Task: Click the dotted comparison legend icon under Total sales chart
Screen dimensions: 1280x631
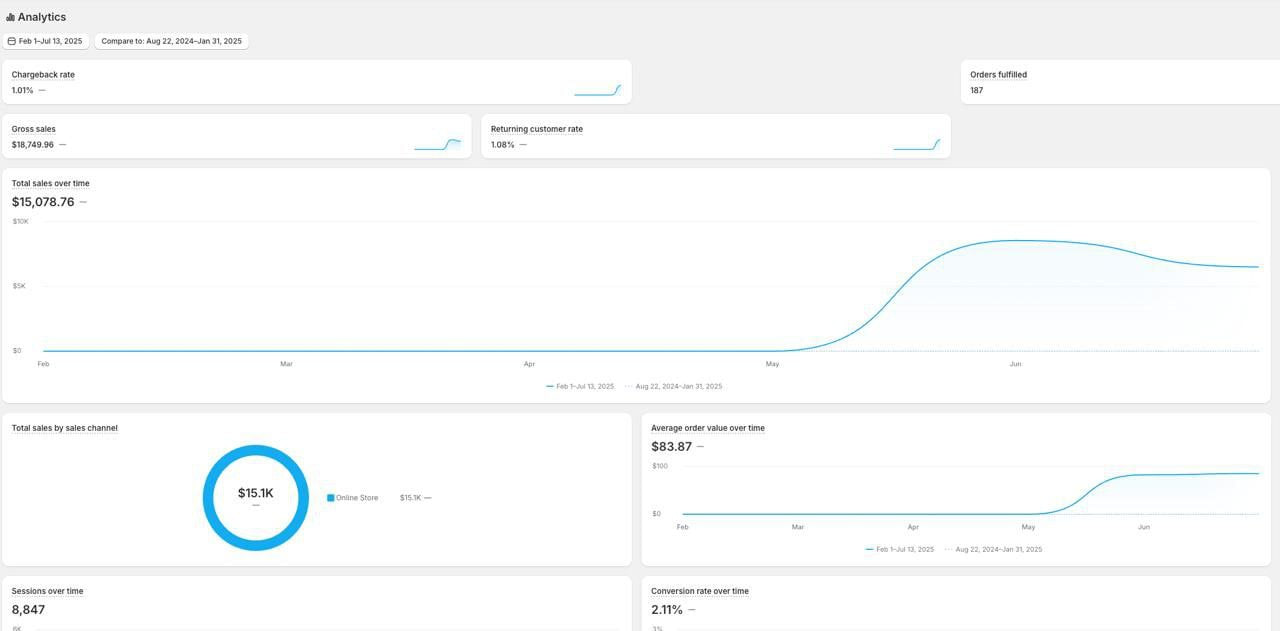Action: click(x=629, y=385)
